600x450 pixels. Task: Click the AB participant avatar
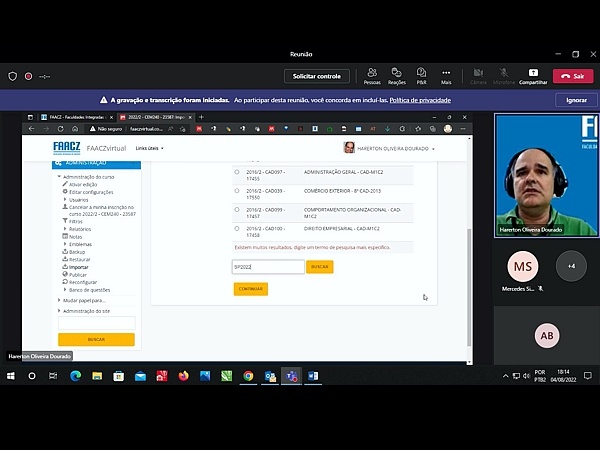[547, 336]
